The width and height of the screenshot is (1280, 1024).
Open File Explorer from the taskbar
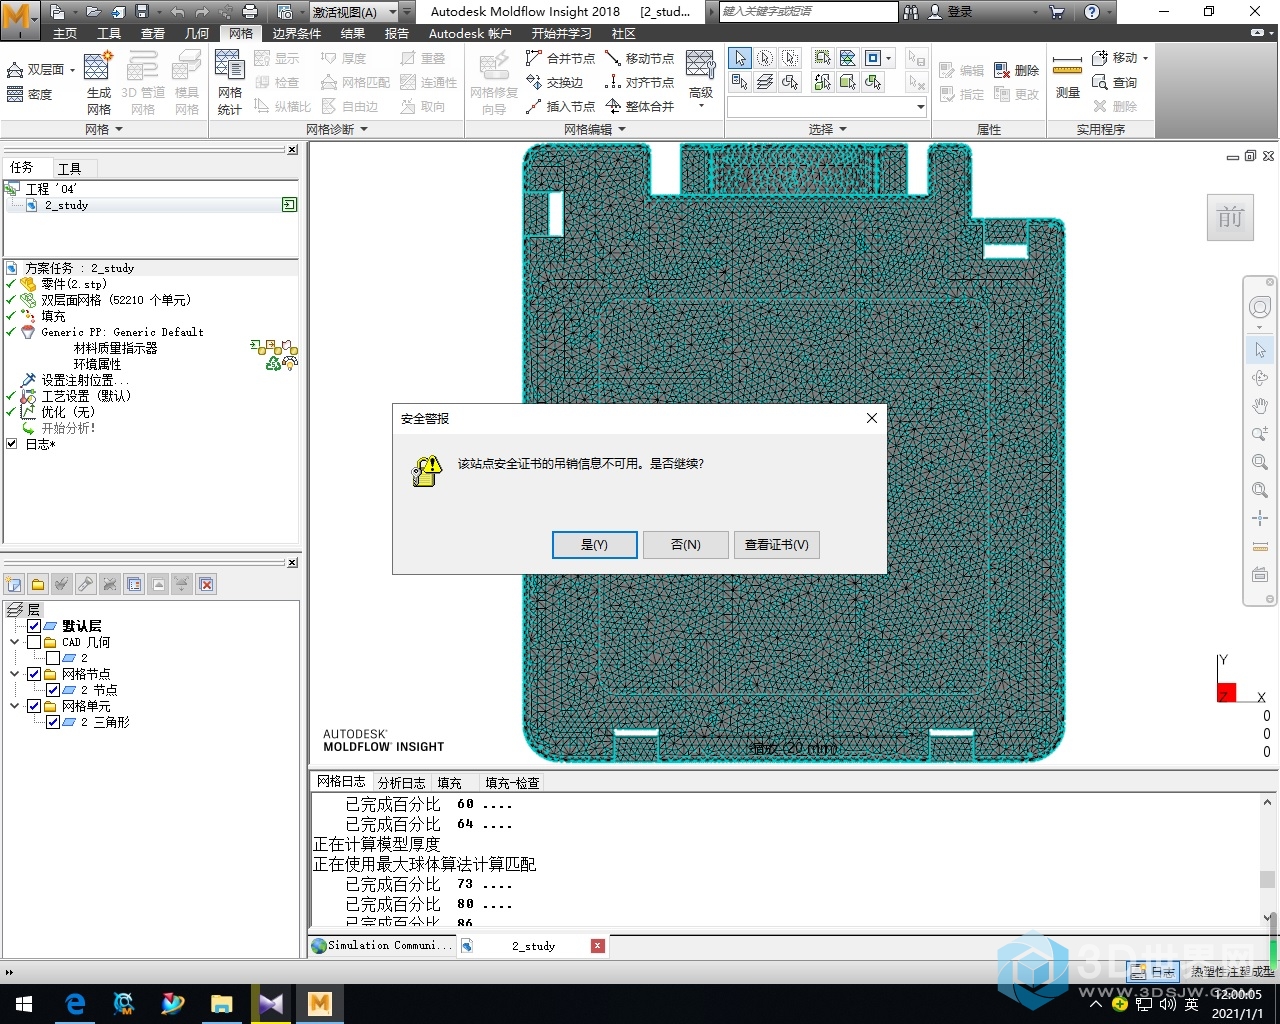221,1003
